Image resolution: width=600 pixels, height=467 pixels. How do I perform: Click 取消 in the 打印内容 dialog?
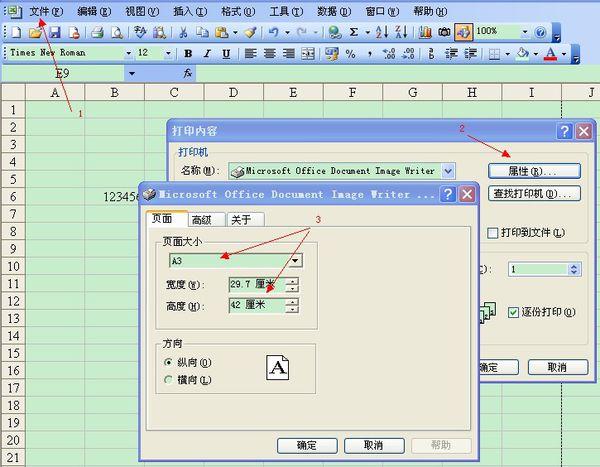[558, 367]
